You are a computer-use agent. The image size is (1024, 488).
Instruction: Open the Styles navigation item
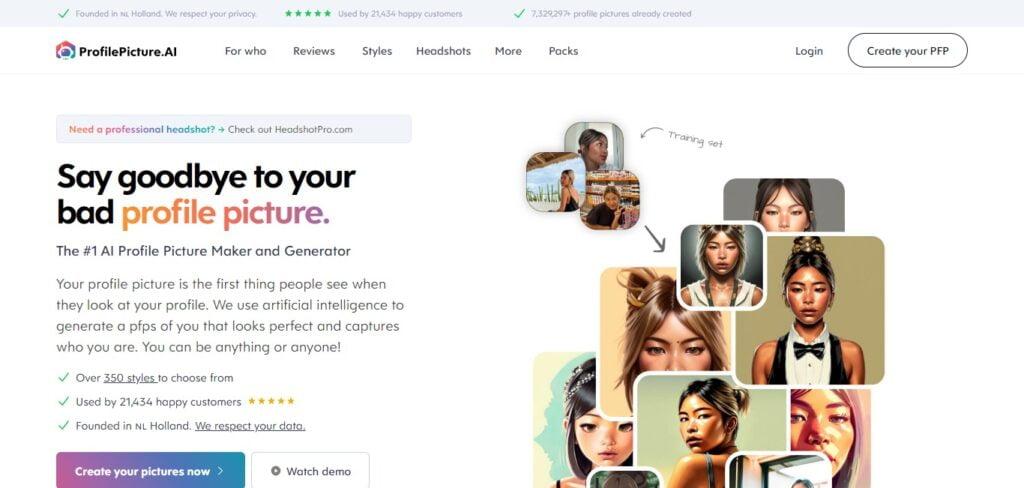pos(377,51)
